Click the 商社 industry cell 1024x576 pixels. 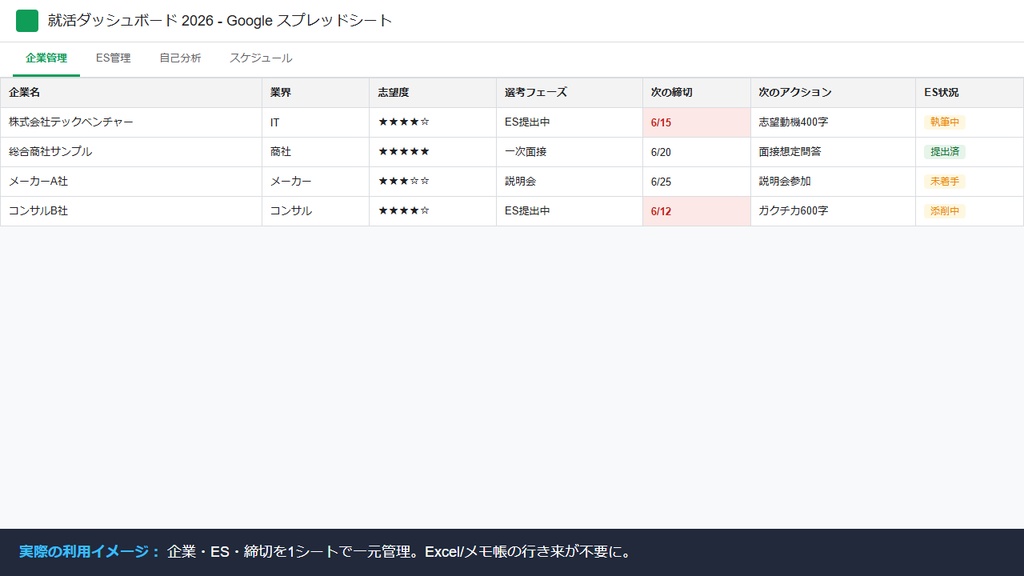coord(315,152)
